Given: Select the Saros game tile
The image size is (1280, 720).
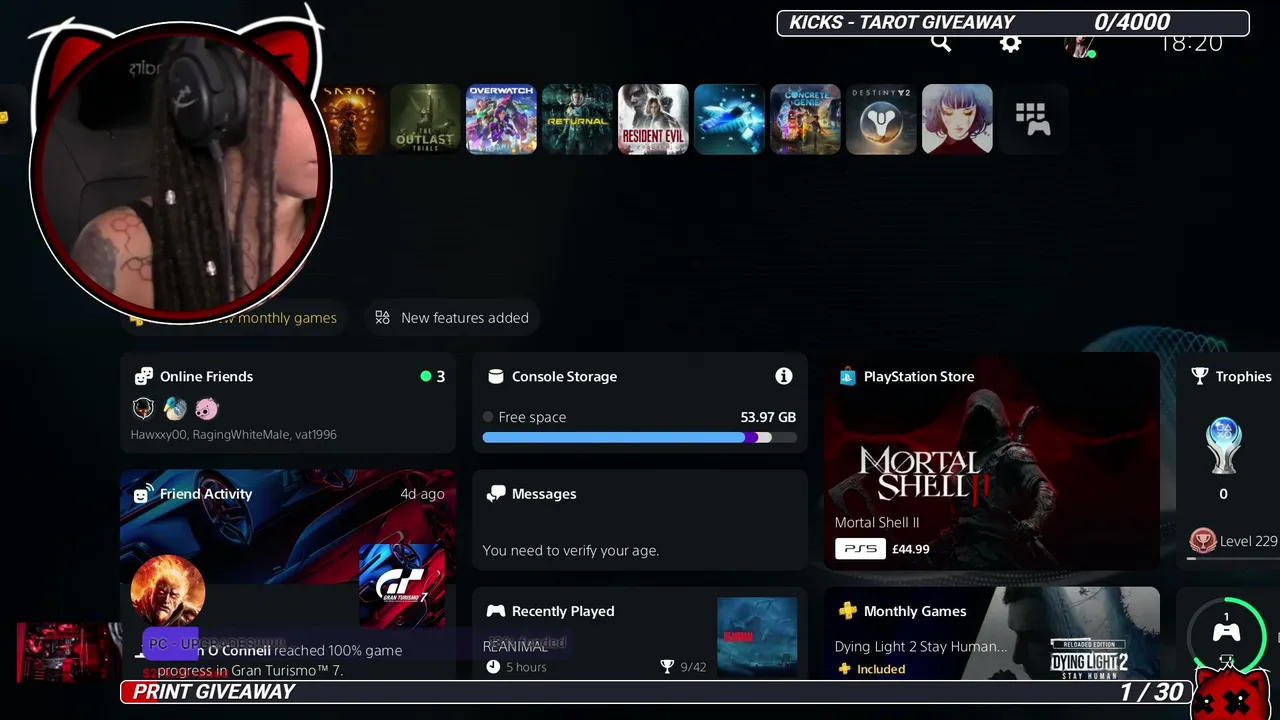Looking at the screenshot, I should click(353, 119).
